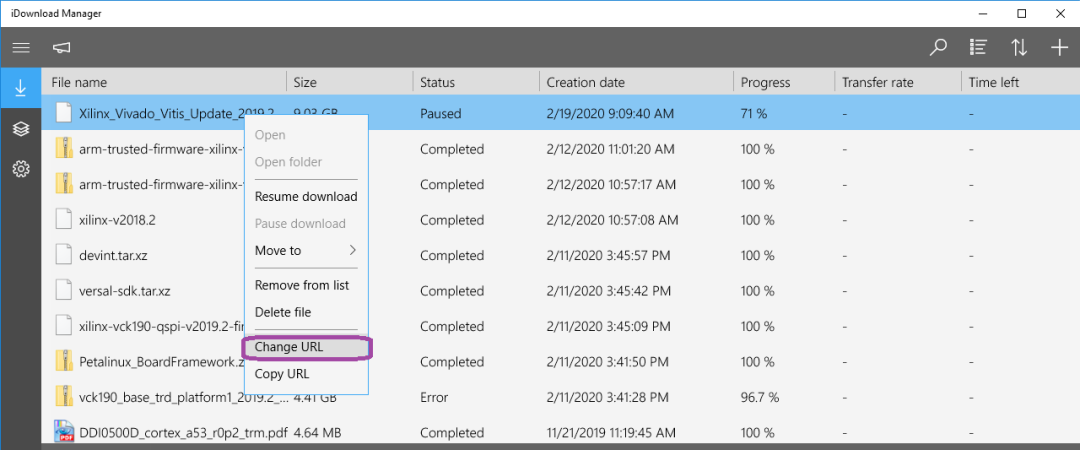Click the file icon of Xilinx_Vivado_Vitis_Update

click(x=63, y=113)
